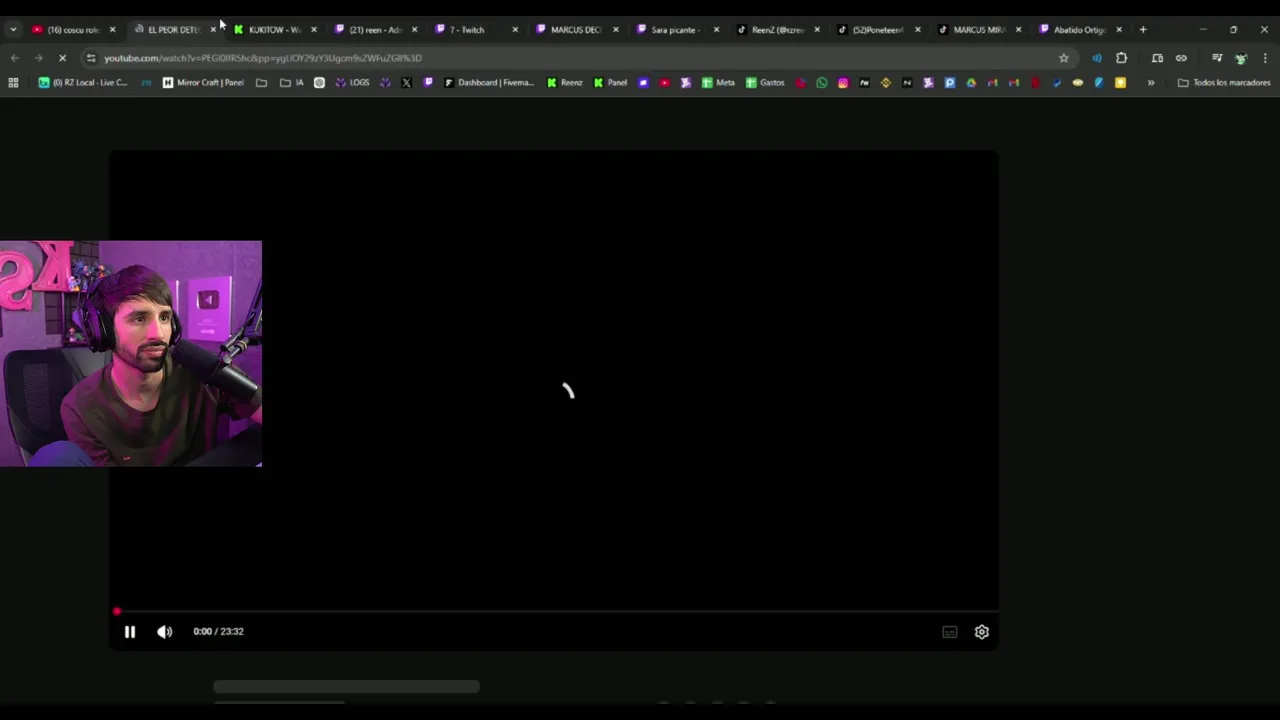Open the WhatsApp bookmark icon
This screenshot has height=720, width=1280.
(822, 83)
